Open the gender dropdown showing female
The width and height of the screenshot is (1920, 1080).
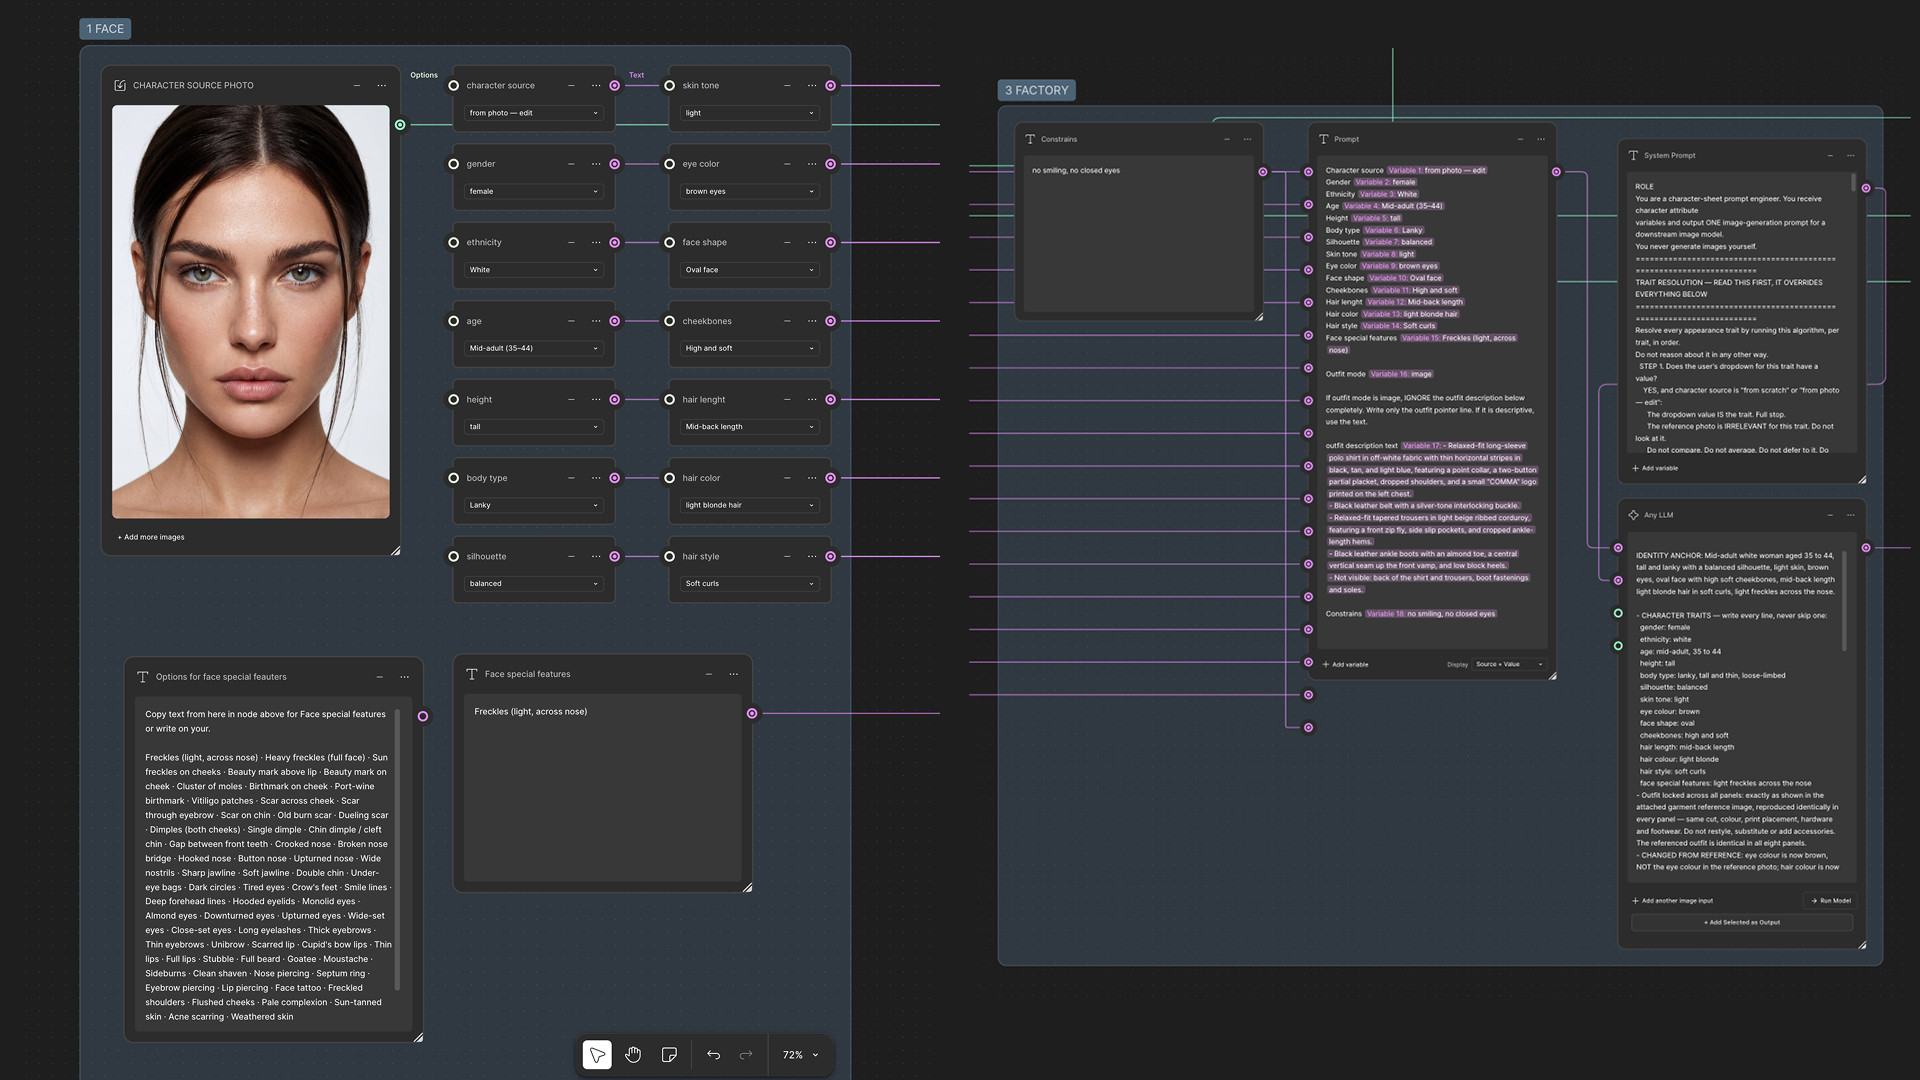(x=533, y=191)
